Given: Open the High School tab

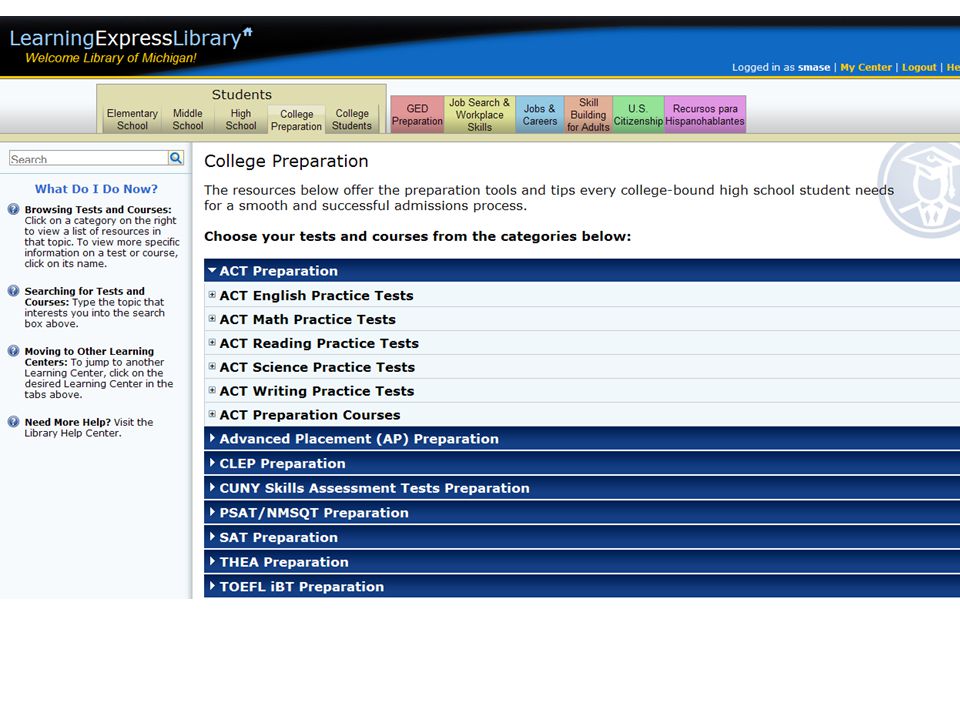Looking at the screenshot, I should 241,119.
